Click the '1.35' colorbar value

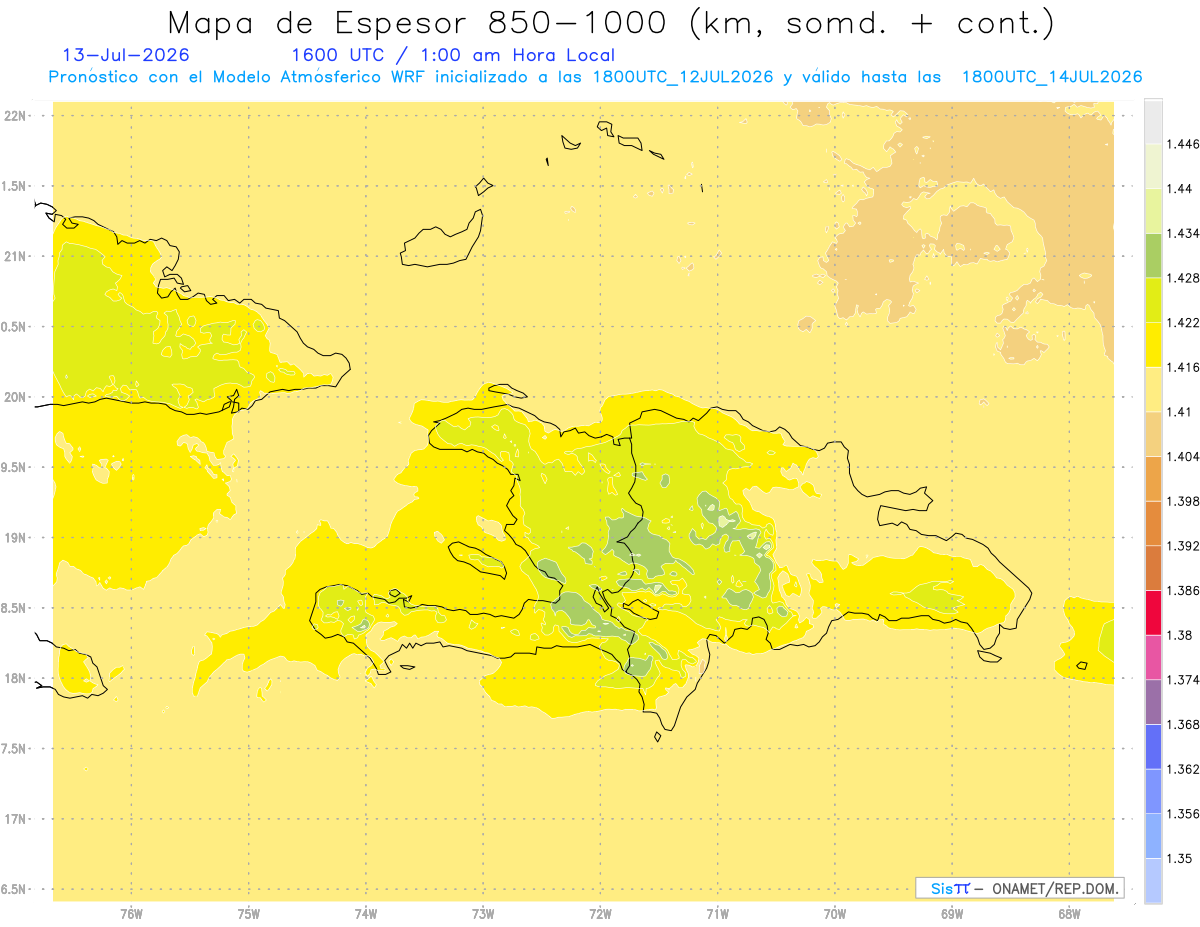(x=1179, y=858)
